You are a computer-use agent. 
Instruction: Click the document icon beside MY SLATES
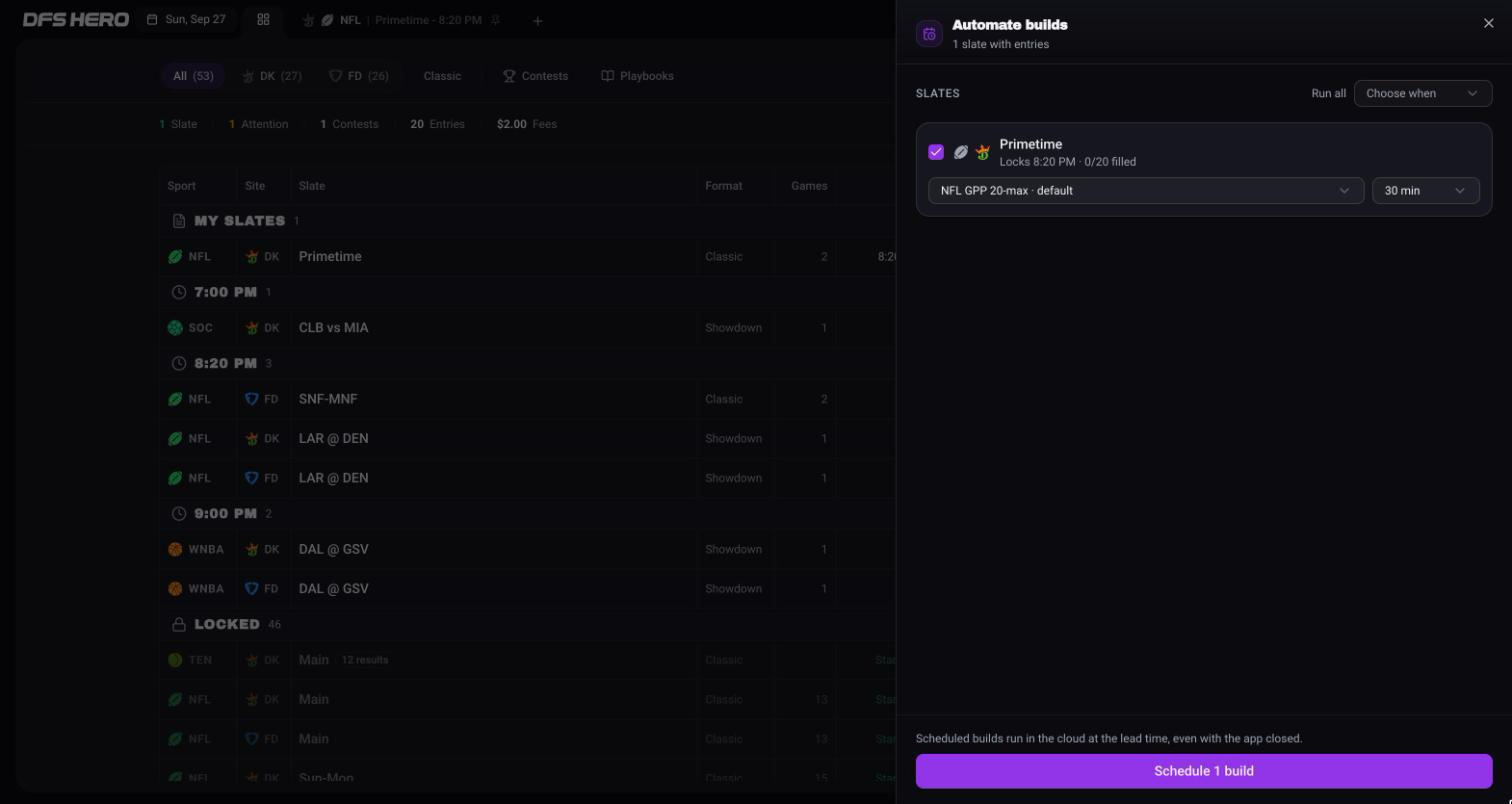pos(179,221)
